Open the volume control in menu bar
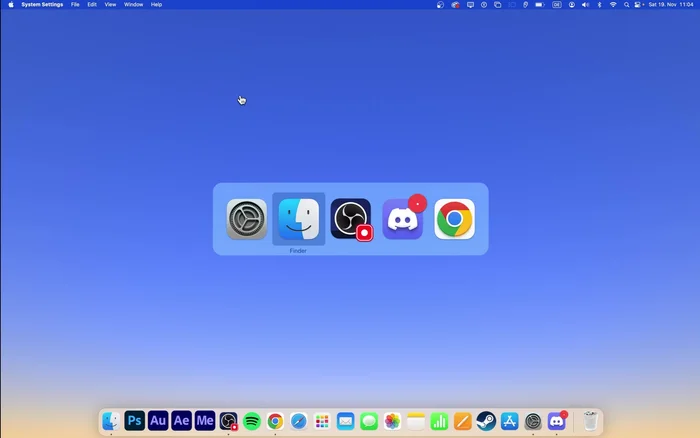The height and width of the screenshot is (438, 700). coord(585,4)
